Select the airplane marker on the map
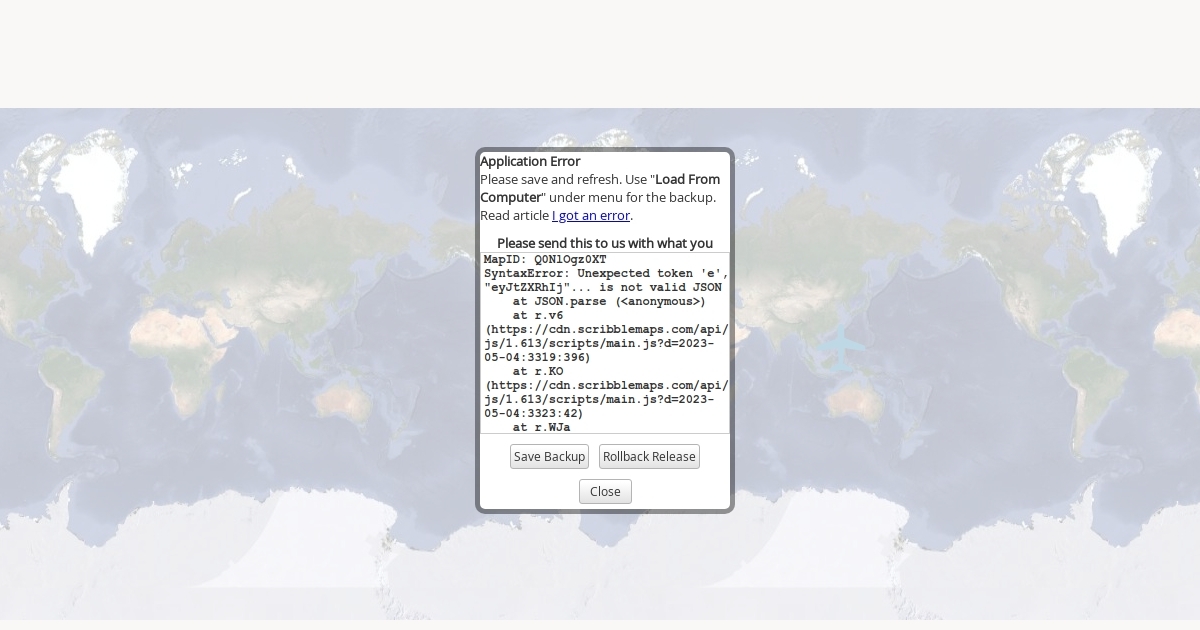Viewport: 1200px width, 630px height. coord(842,347)
